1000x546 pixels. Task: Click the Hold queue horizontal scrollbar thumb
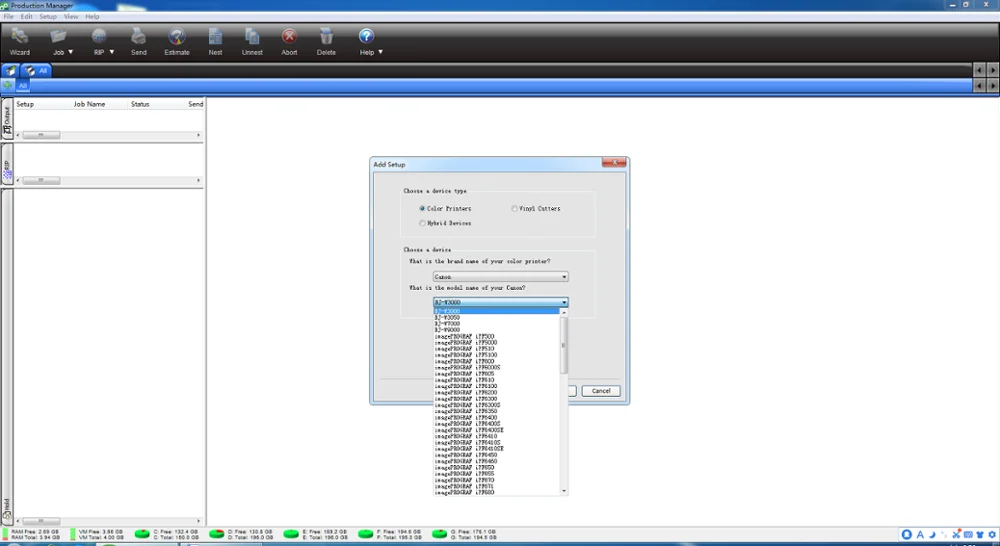[41, 521]
